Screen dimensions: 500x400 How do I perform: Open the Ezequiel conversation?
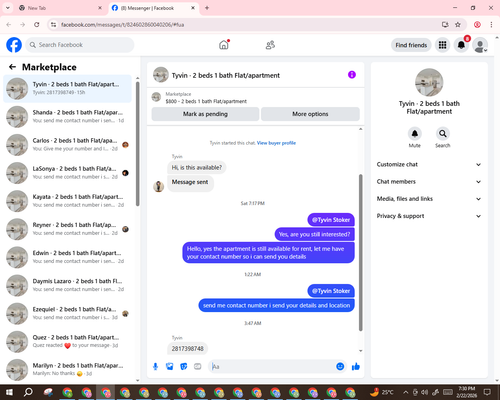(x=67, y=313)
